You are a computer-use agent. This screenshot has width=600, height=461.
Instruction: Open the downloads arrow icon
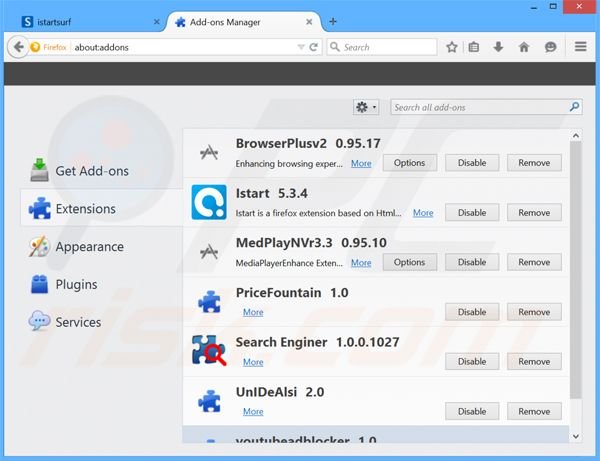498,47
